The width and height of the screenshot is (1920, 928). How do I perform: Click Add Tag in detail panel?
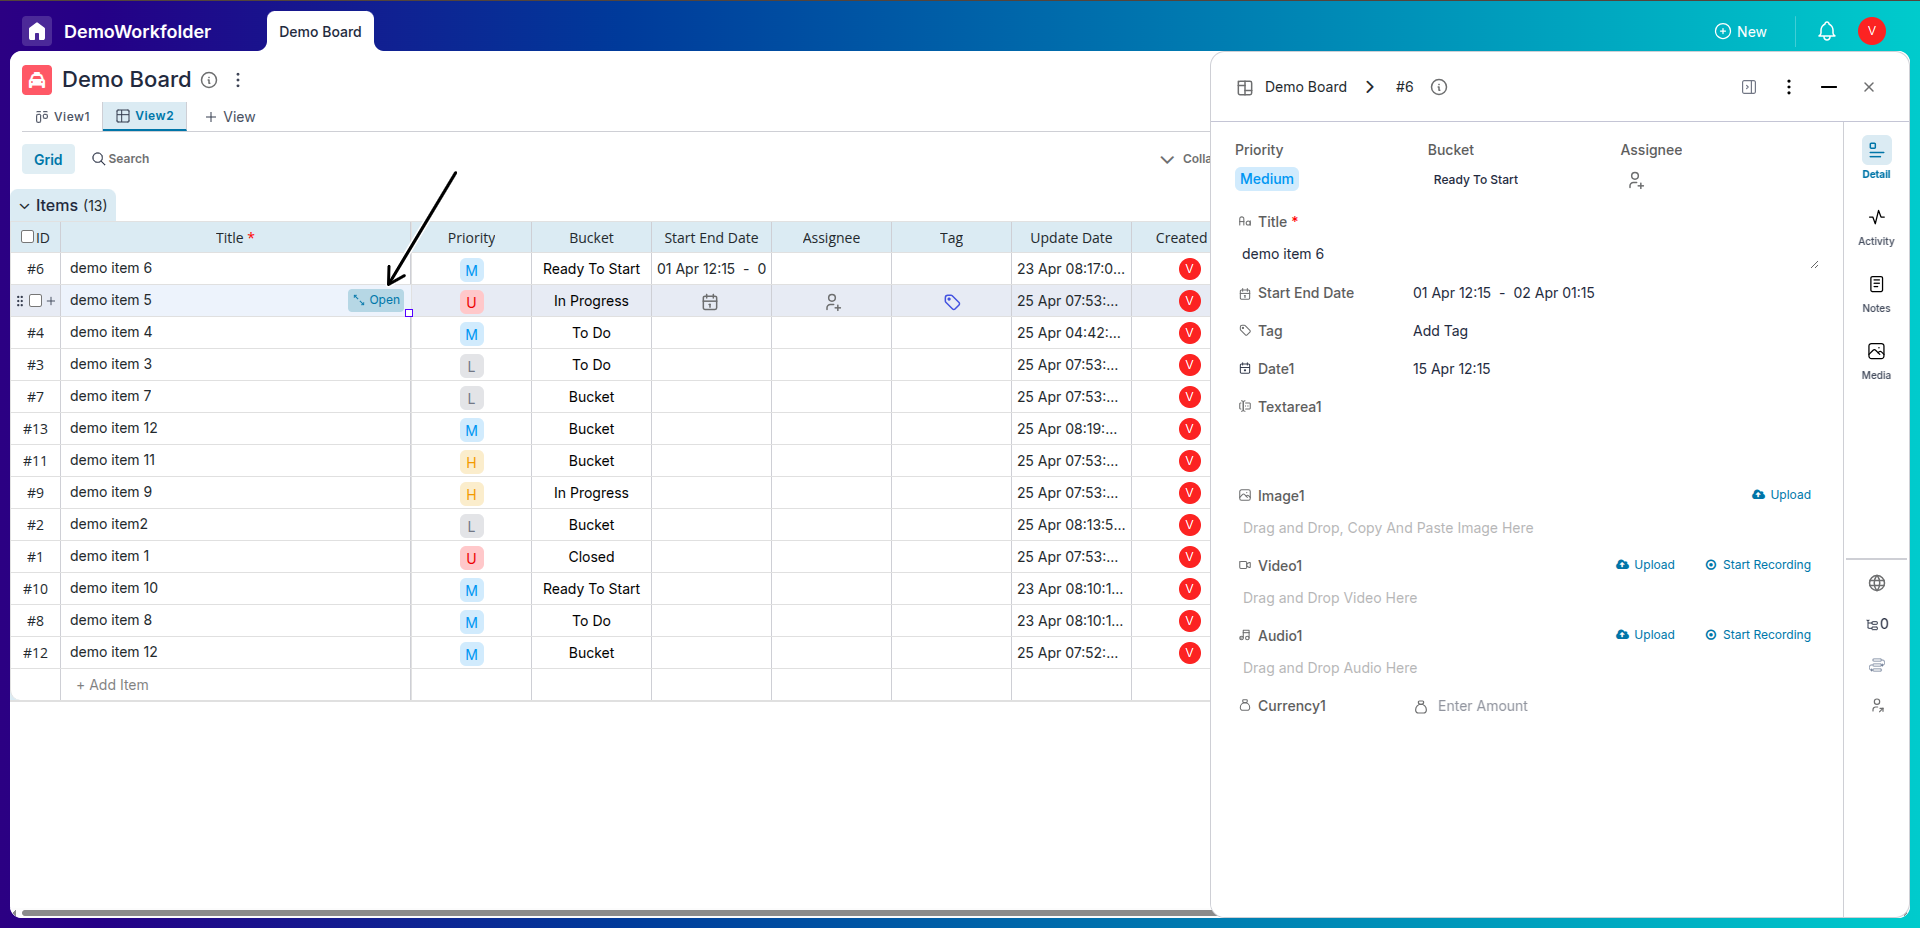[1440, 331]
